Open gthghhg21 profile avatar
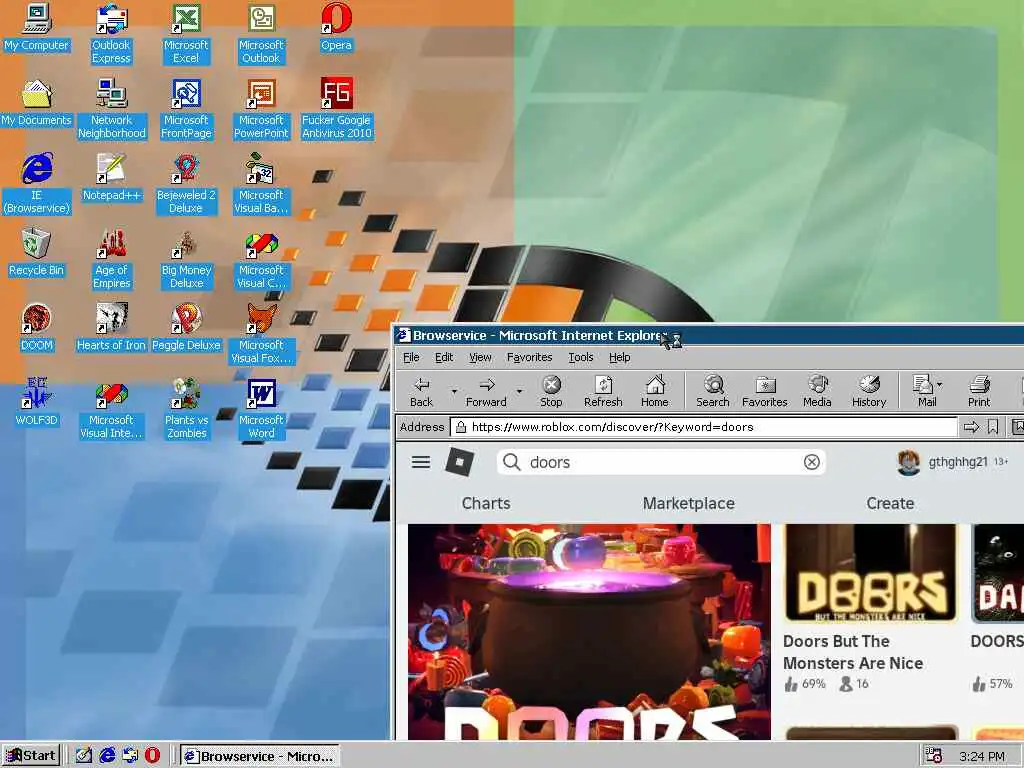The height and width of the screenshot is (768, 1024). (908, 462)
